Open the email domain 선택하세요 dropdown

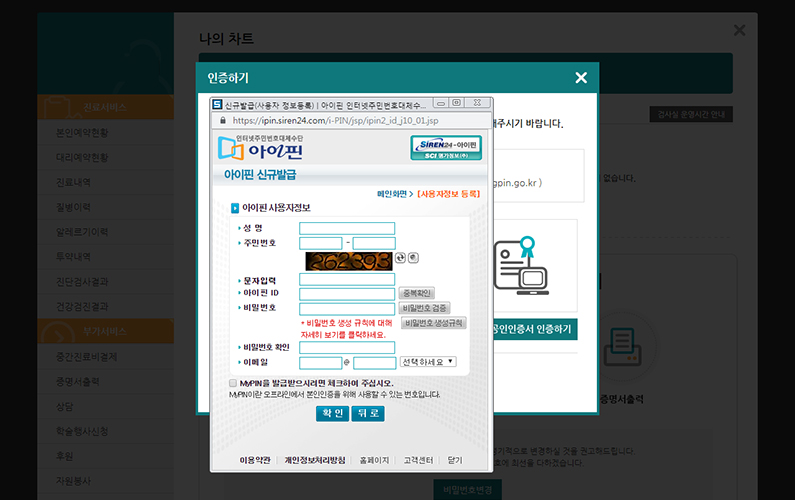pyautogui.click(x=428, y=362)
